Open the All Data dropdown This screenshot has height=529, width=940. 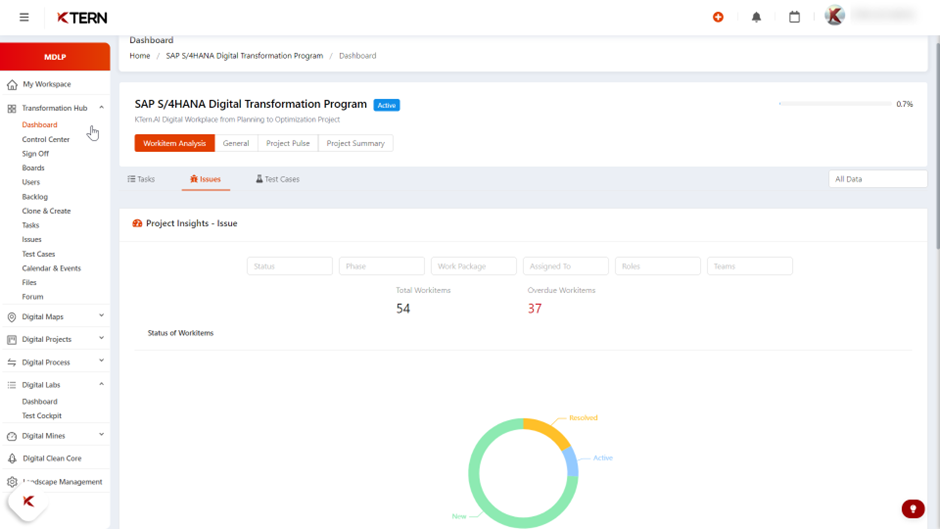(x=878, y=179)
